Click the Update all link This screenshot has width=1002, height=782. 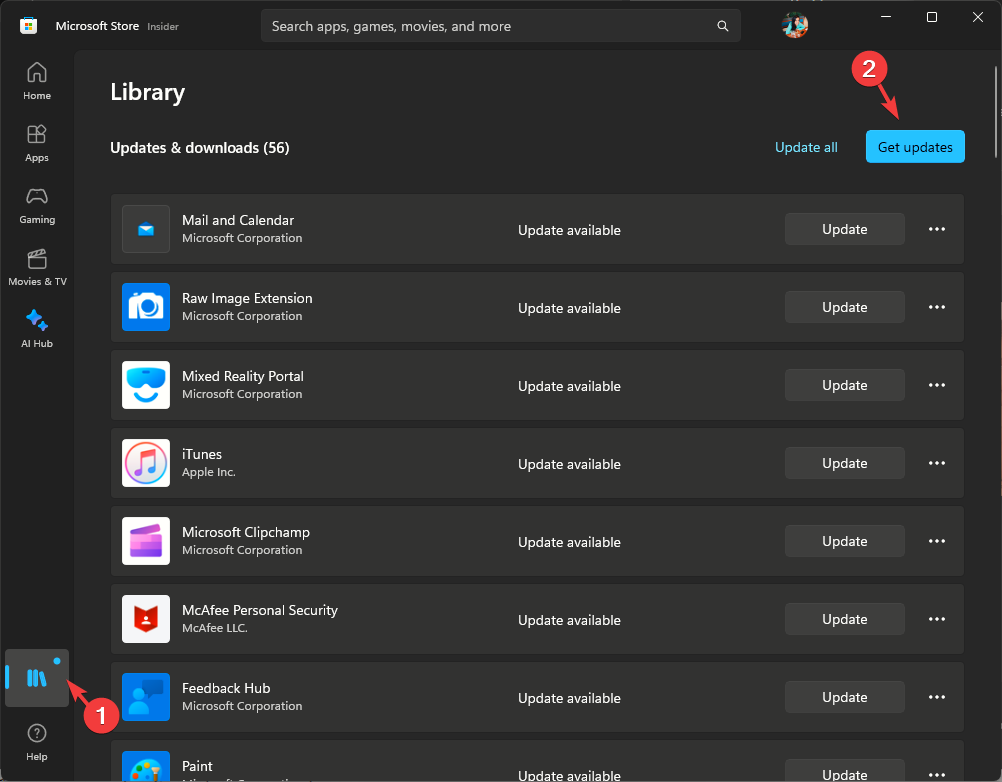pos(806,147)
